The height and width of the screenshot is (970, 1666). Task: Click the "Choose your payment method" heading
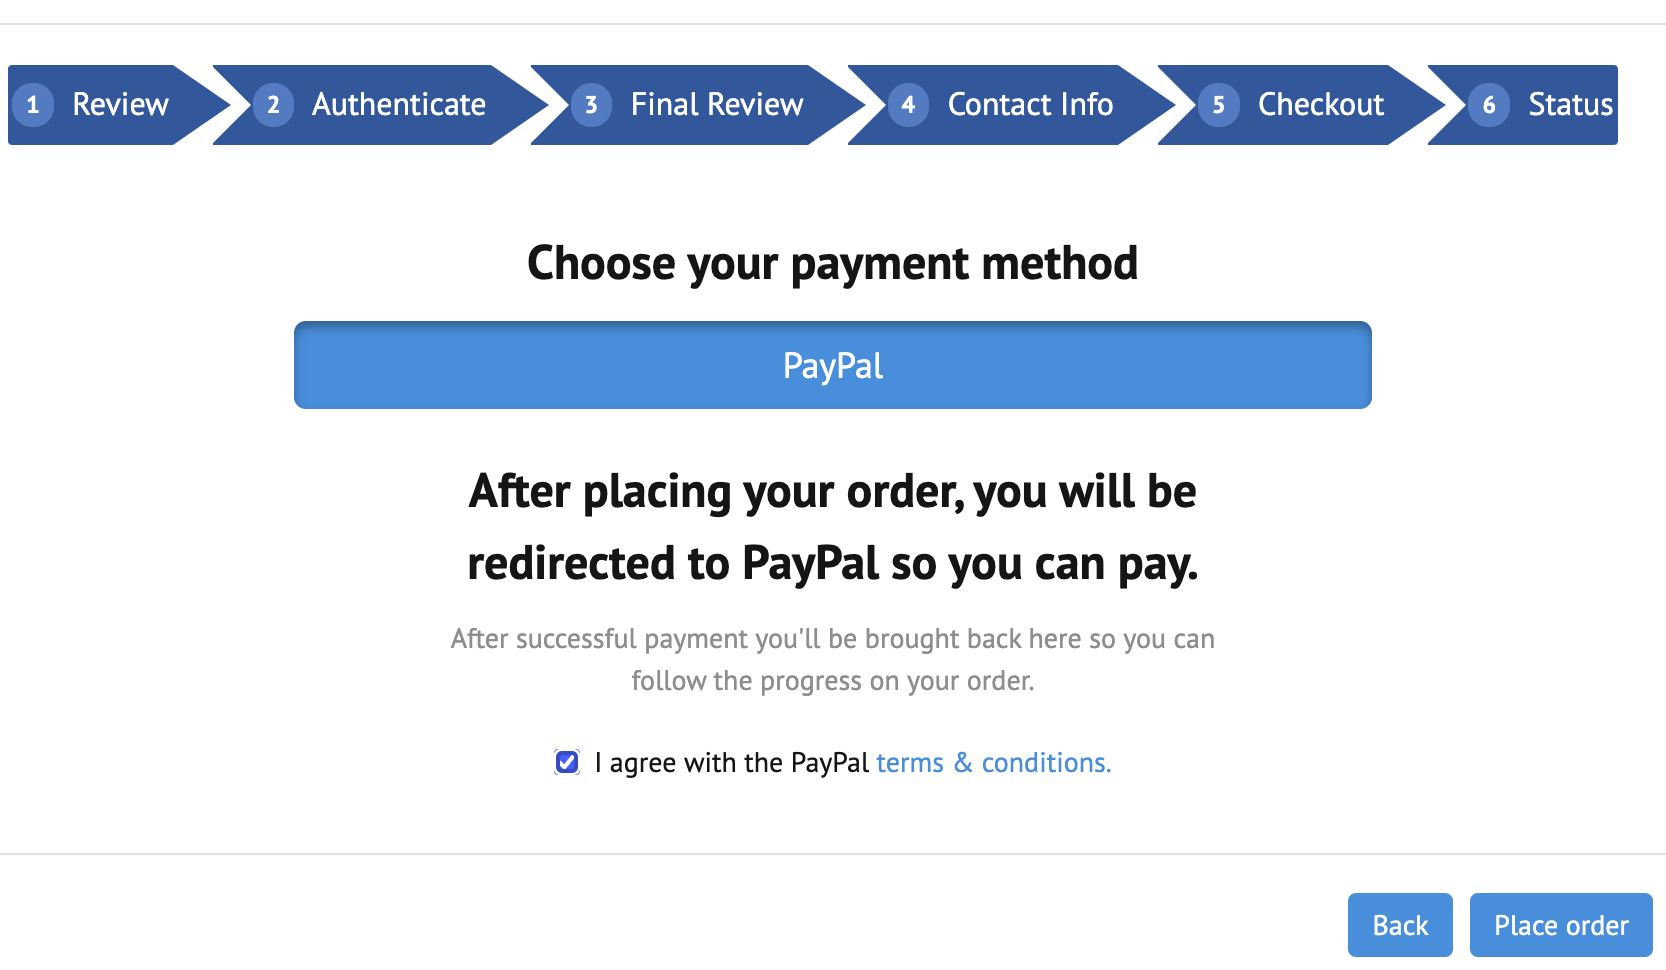(x=832, y=264)
